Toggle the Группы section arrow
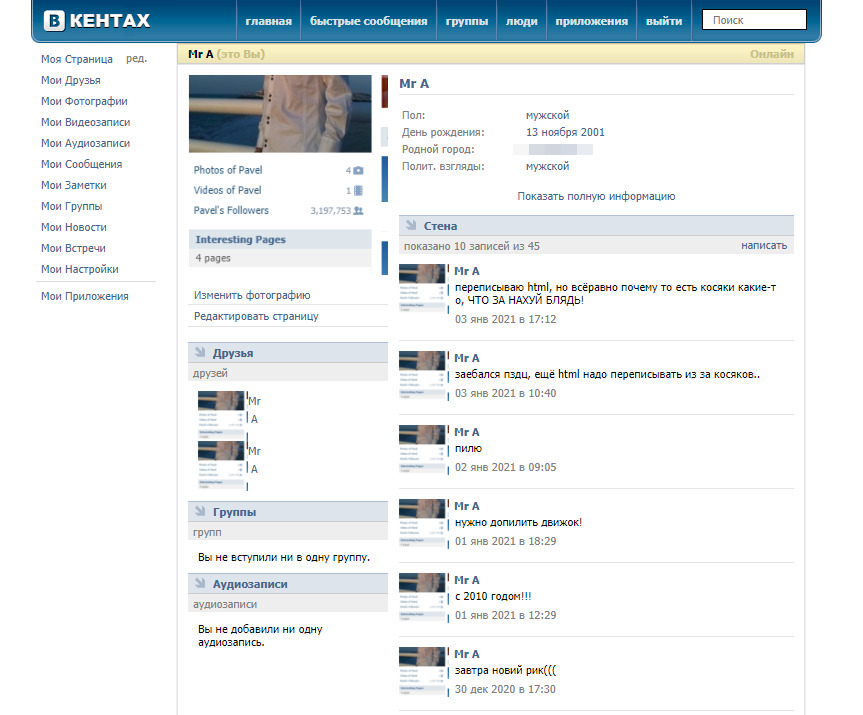Viewport: 863px width, 715px height. [x=198, y=512]
